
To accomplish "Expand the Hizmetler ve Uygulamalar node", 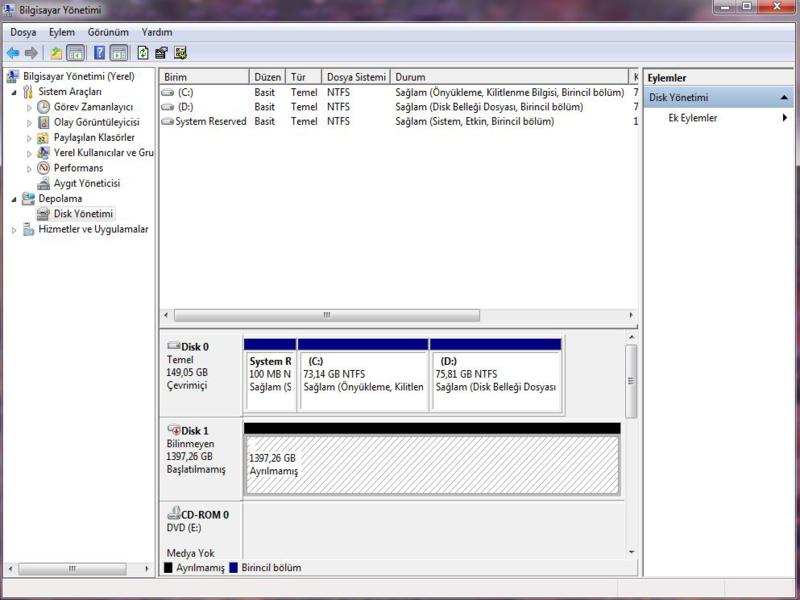I will point(15,230).
